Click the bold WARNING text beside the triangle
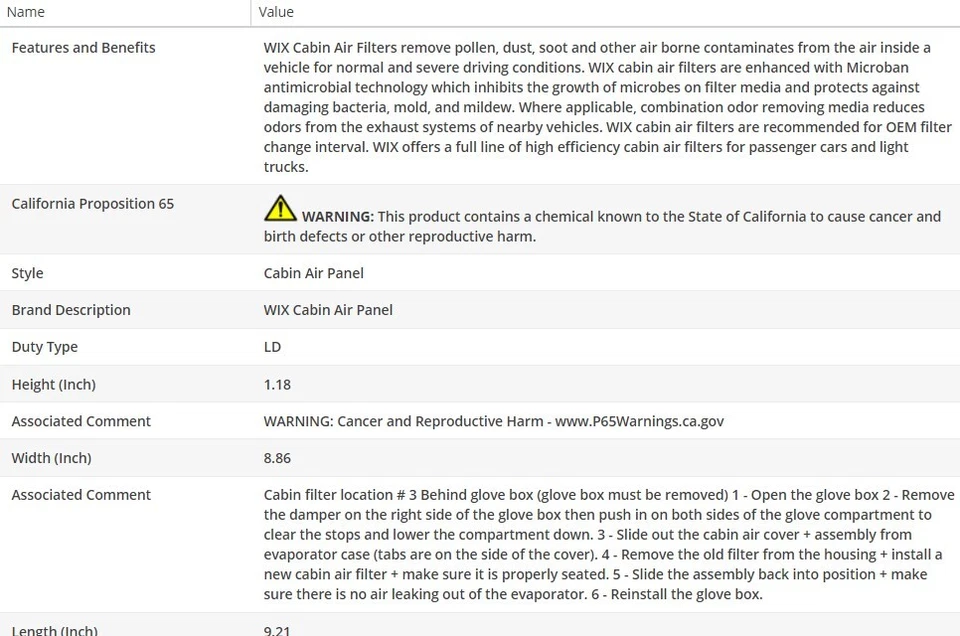The height and width of the screenshot is (636, 960). click(x=338, y=216)
